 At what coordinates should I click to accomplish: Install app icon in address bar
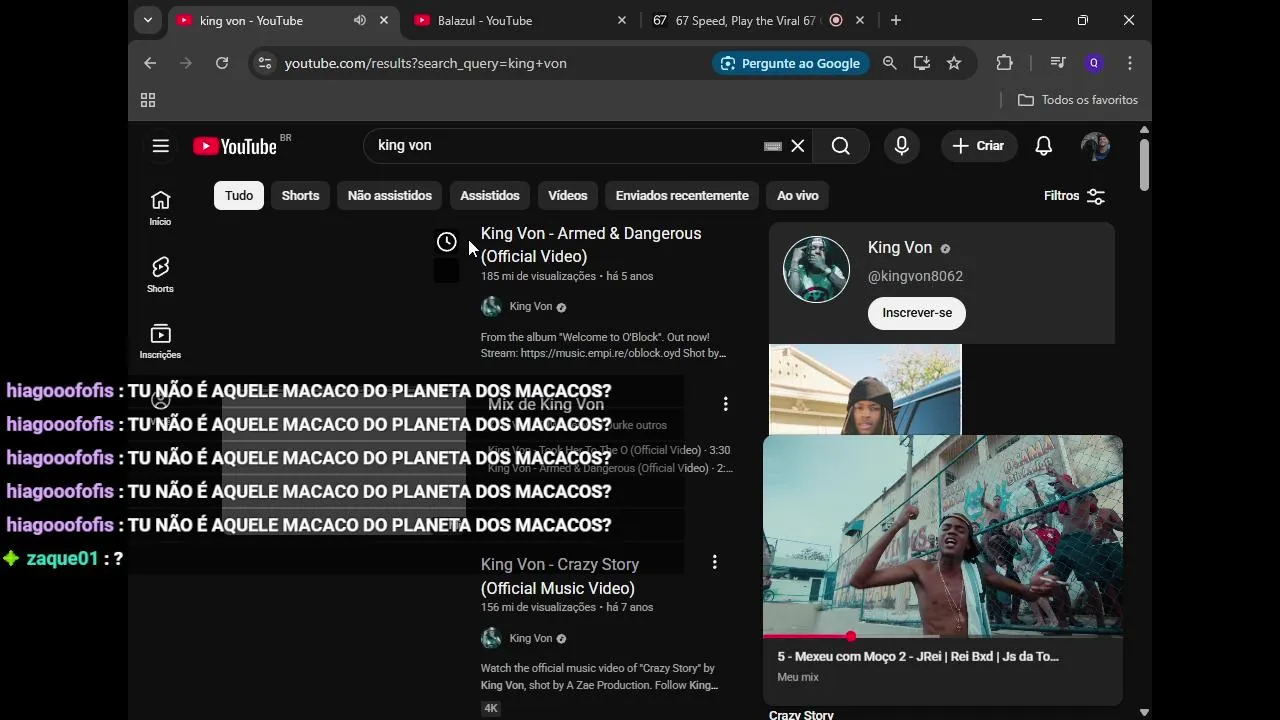(922, 63)
